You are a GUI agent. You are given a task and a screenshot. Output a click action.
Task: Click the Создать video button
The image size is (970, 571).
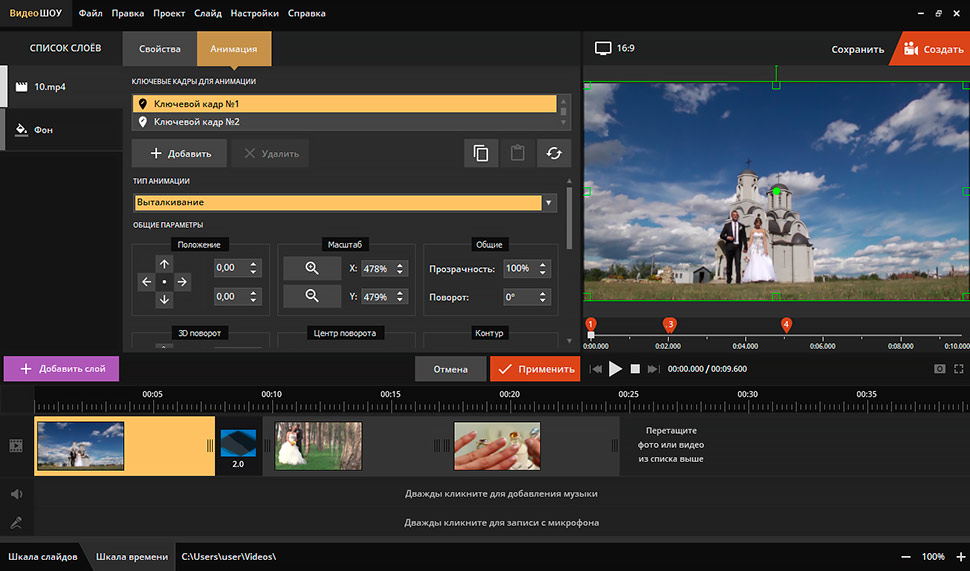[932, 49]
